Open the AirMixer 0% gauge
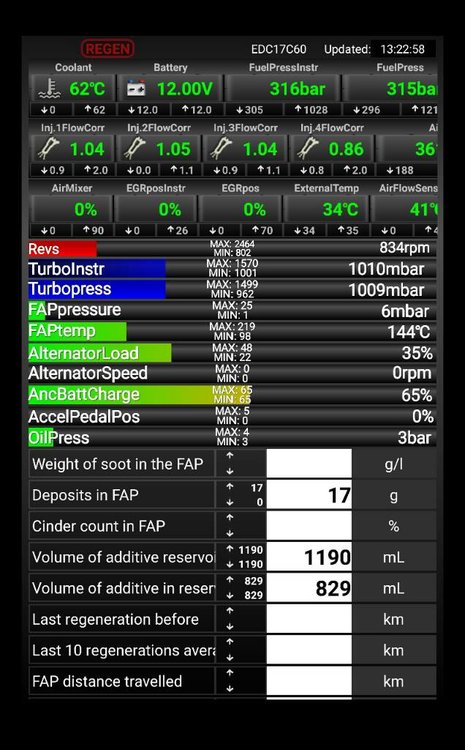Screen dimensions: 465x750 pyautogui.click(x=72, y=210)
